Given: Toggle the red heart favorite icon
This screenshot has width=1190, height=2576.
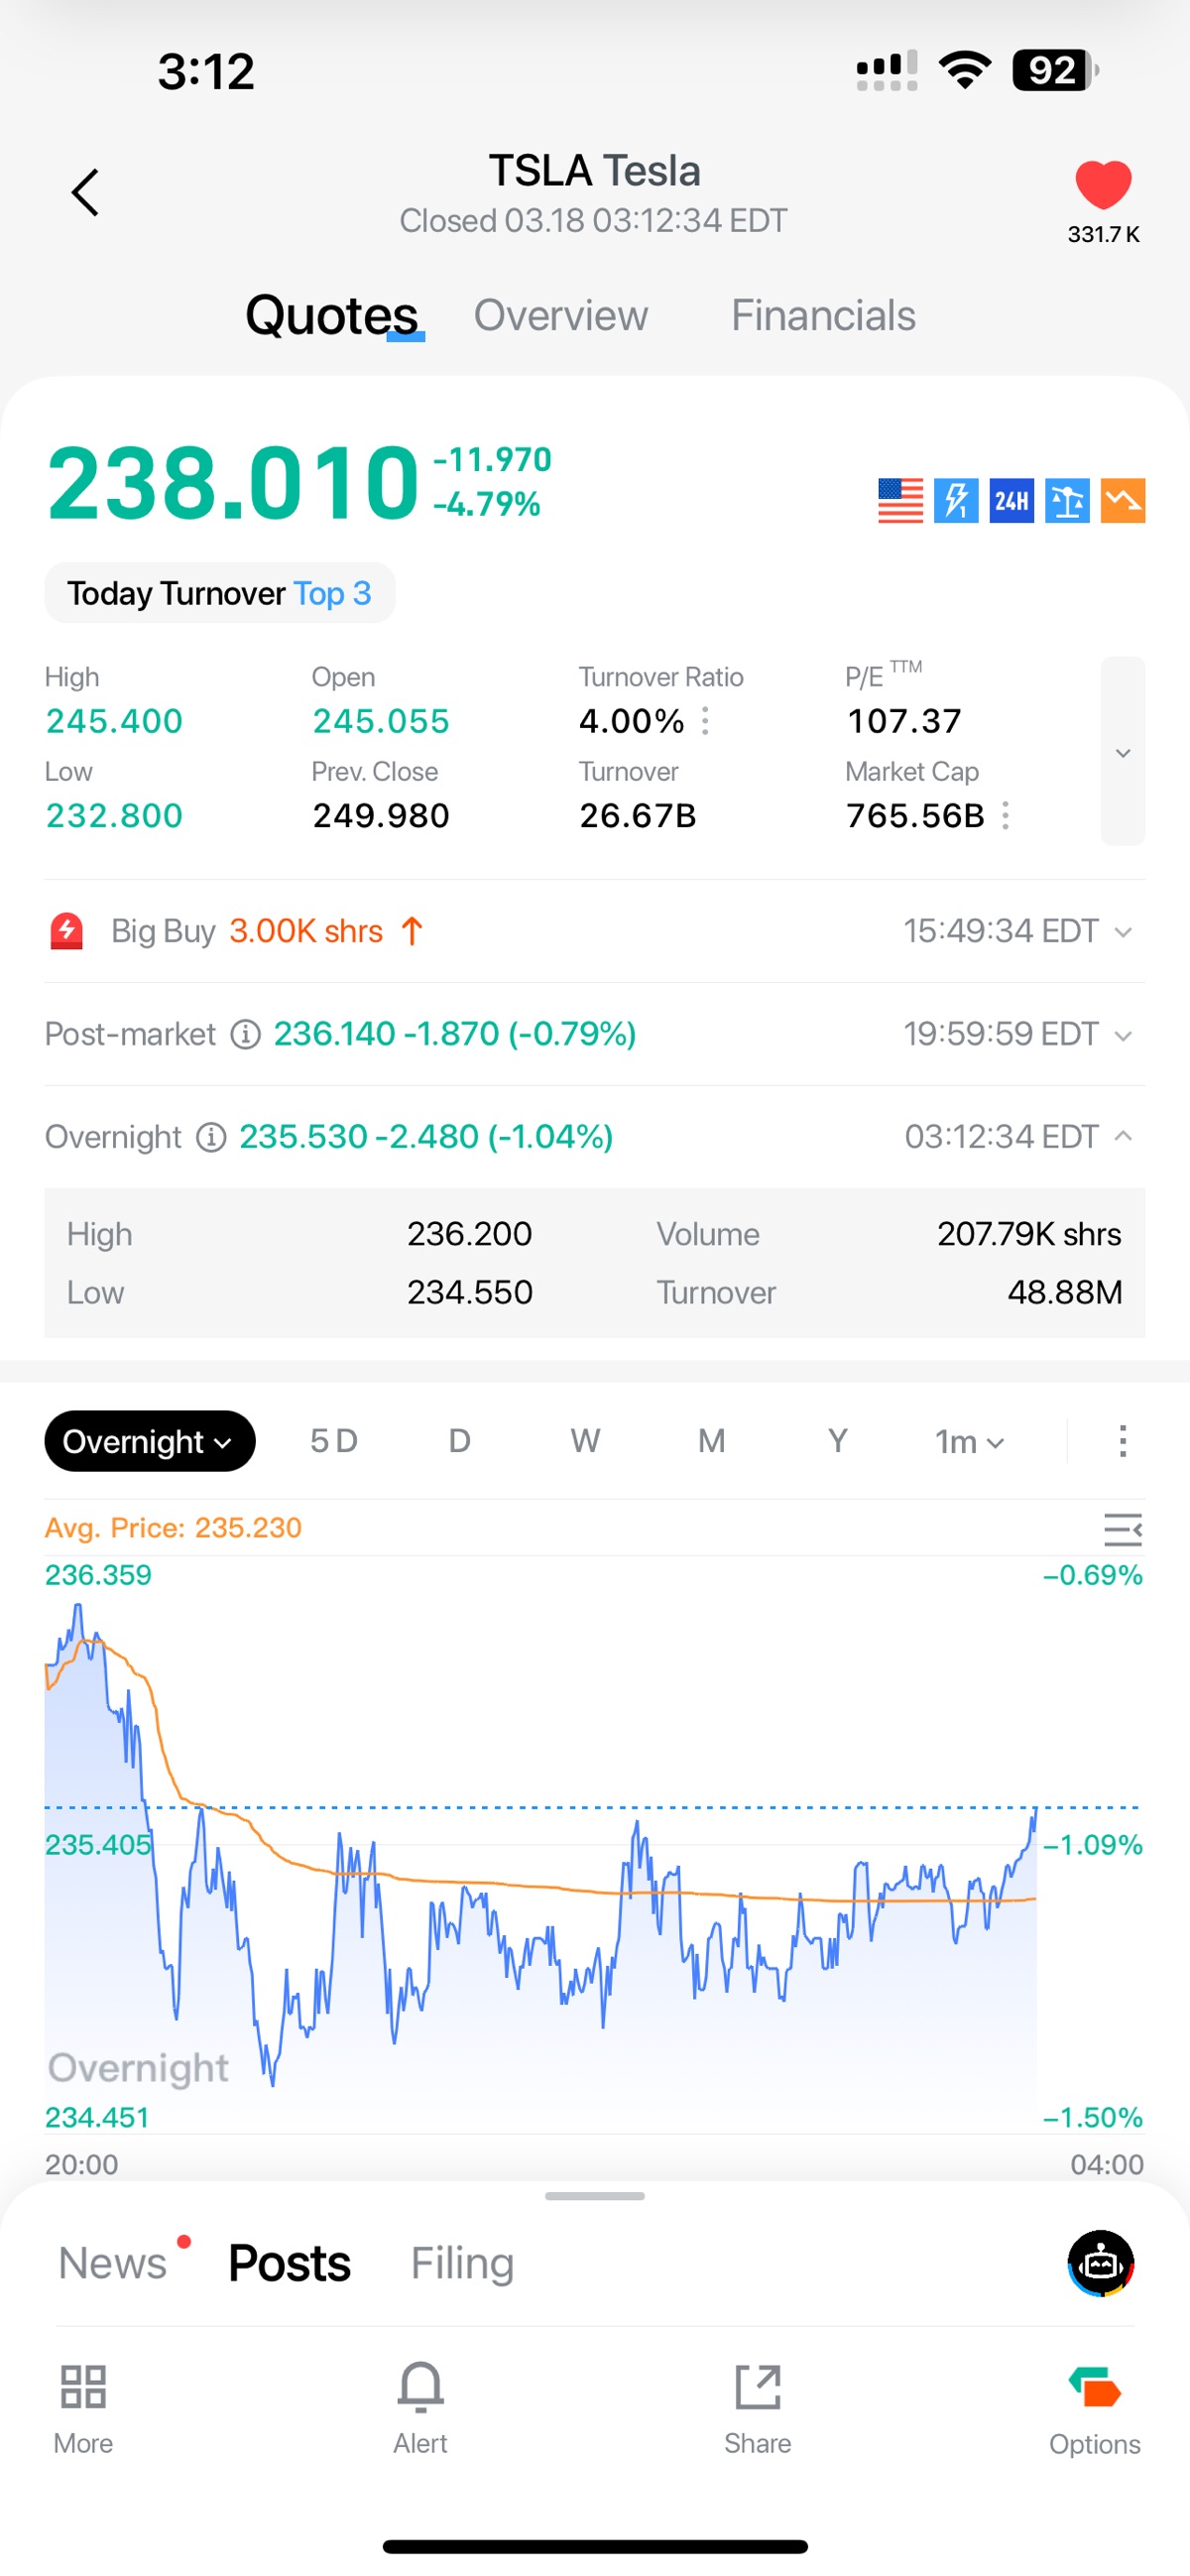Looking at the screenshot, I should tap(1103, 185).
